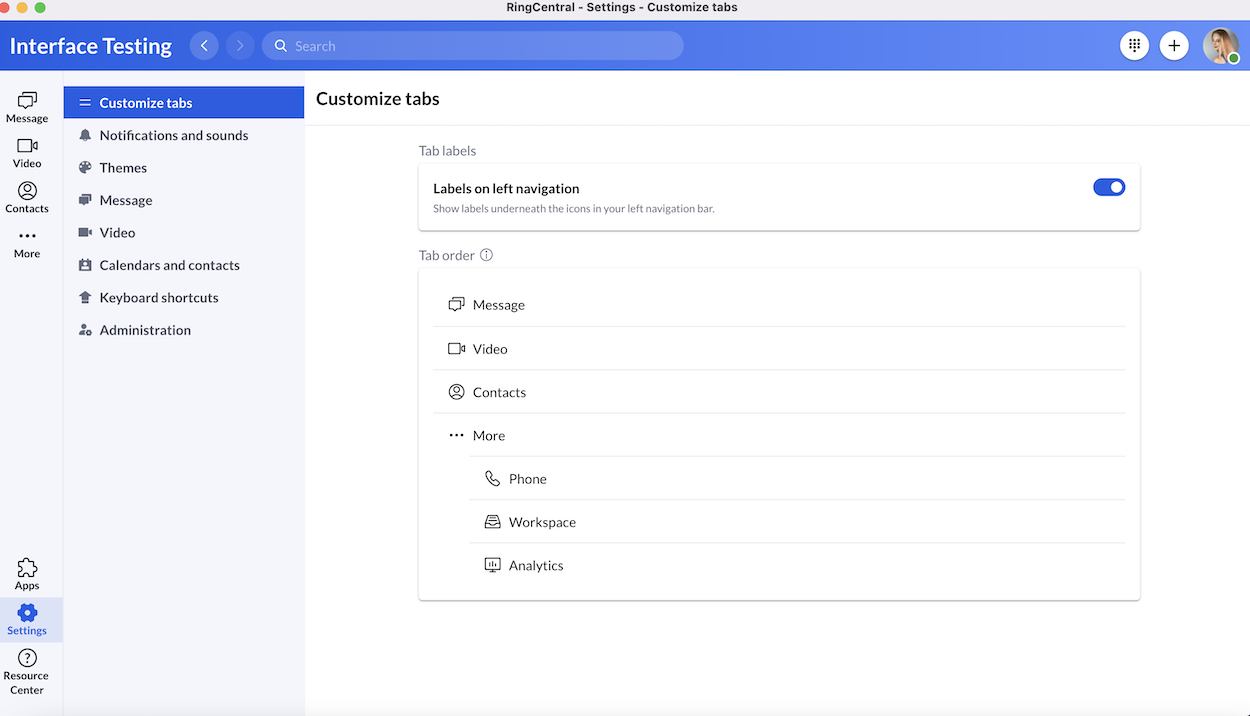1250x716 pixels.
Task: Click the 'Show labels underneath the icons' description
Action: point(573,209)
